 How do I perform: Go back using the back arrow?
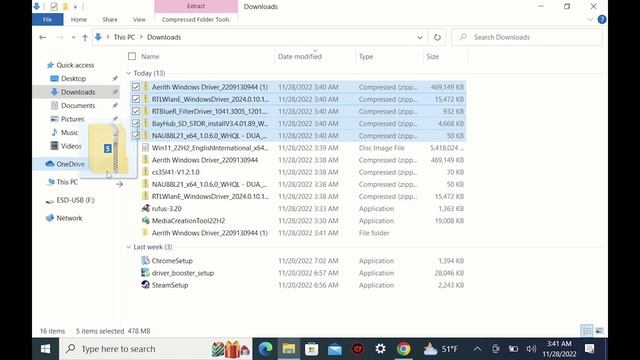click(x=42, y=37)
